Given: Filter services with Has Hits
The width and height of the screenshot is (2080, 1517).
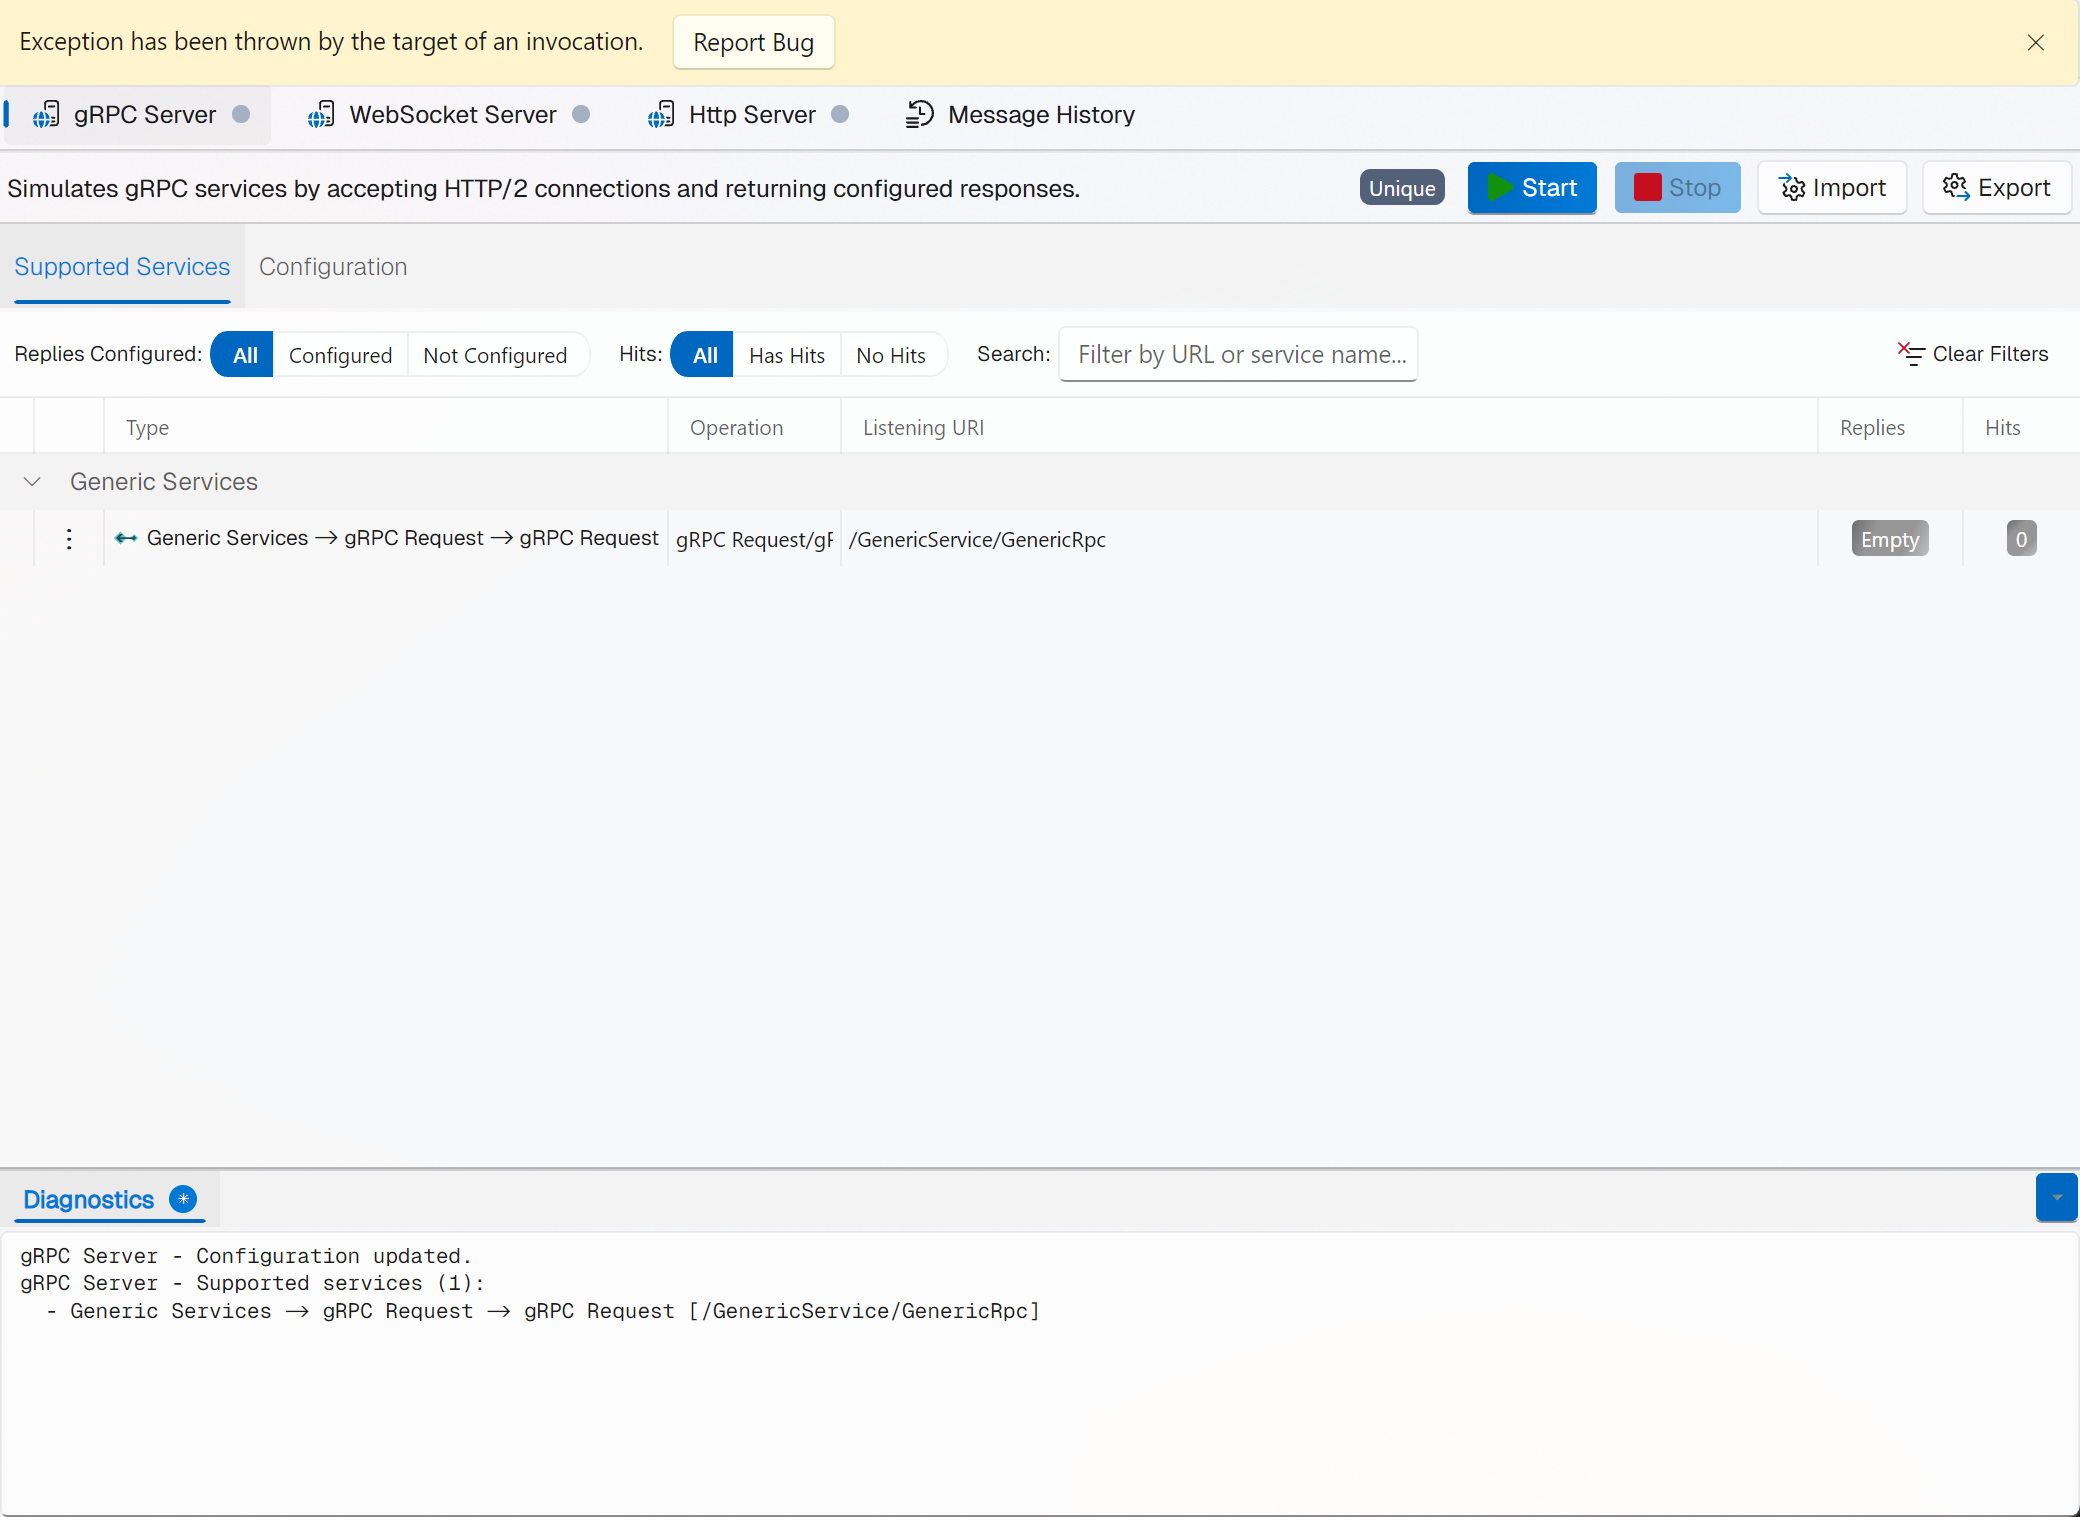Looking at the screenshot, I should (787, 355).
